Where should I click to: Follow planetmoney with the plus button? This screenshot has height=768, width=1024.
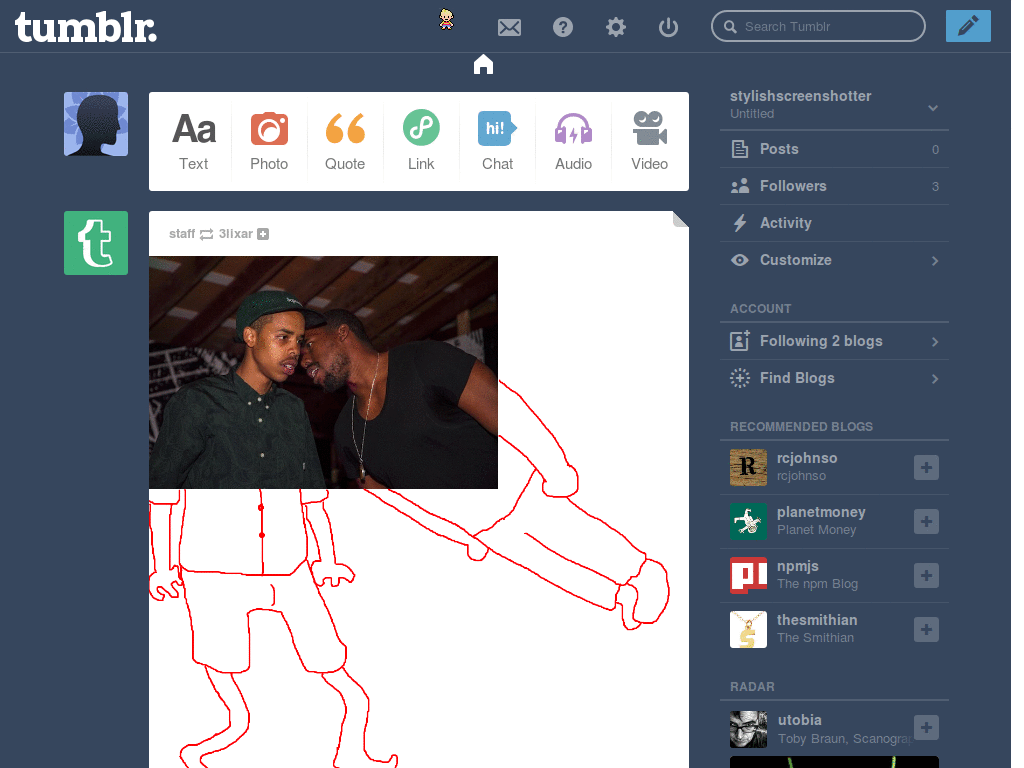point(926,522)
